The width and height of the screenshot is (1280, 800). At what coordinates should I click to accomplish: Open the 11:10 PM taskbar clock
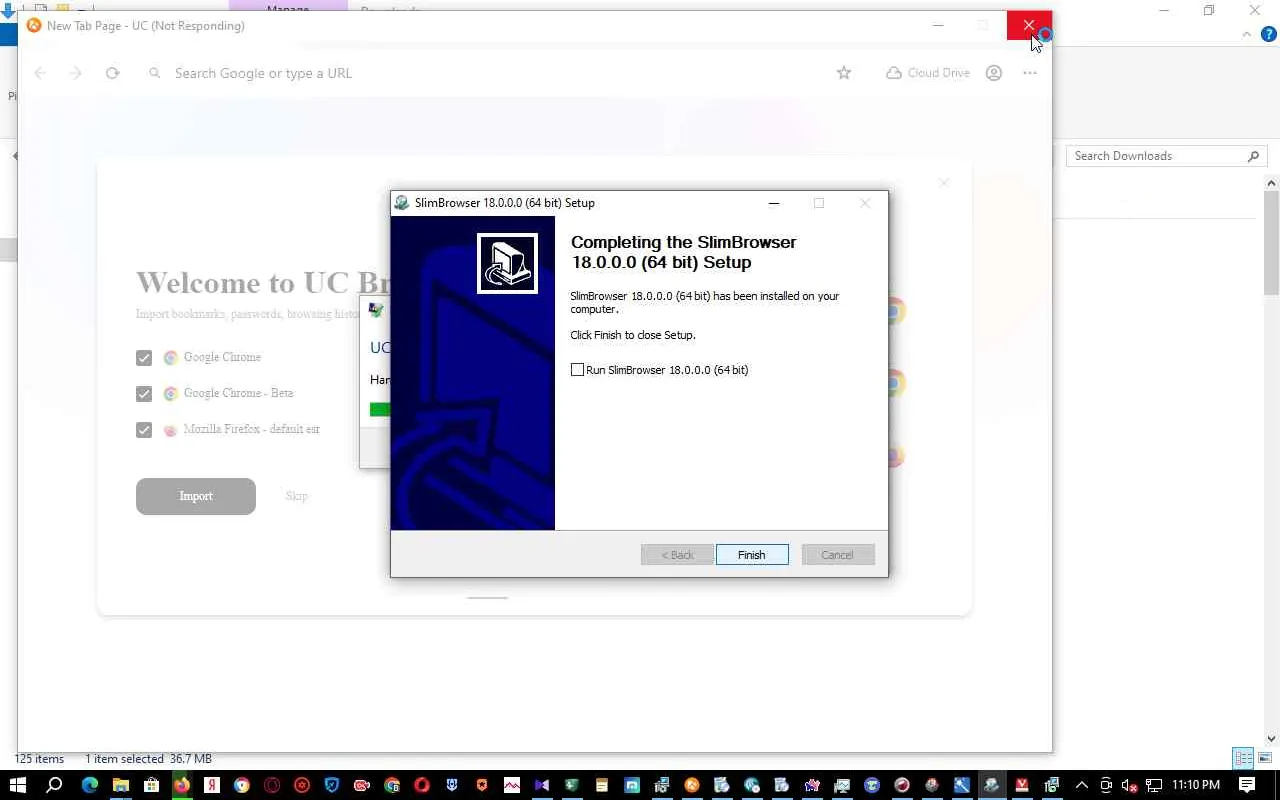[x=1196, y=785]
